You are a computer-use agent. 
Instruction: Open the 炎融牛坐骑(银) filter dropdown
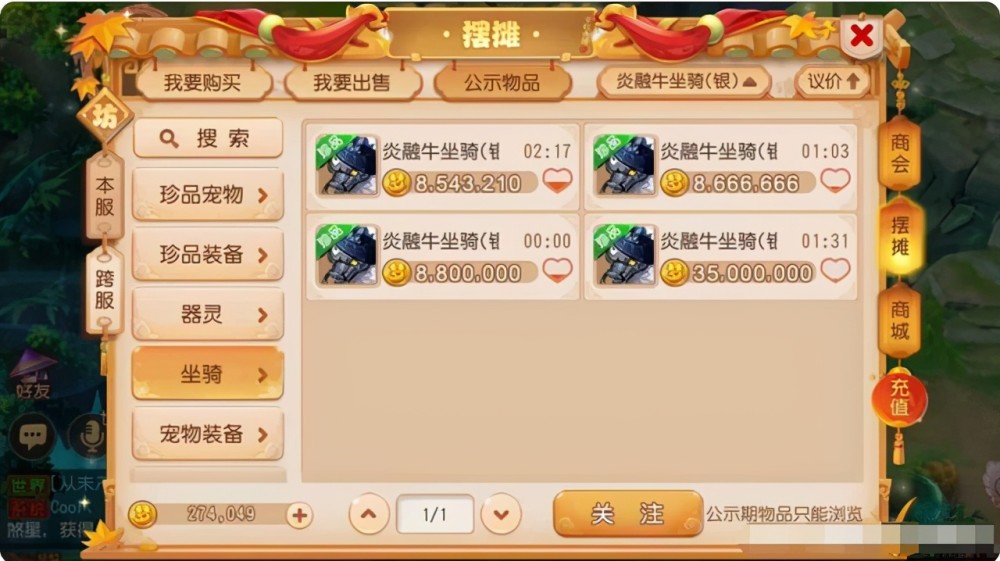pos(684,82)
